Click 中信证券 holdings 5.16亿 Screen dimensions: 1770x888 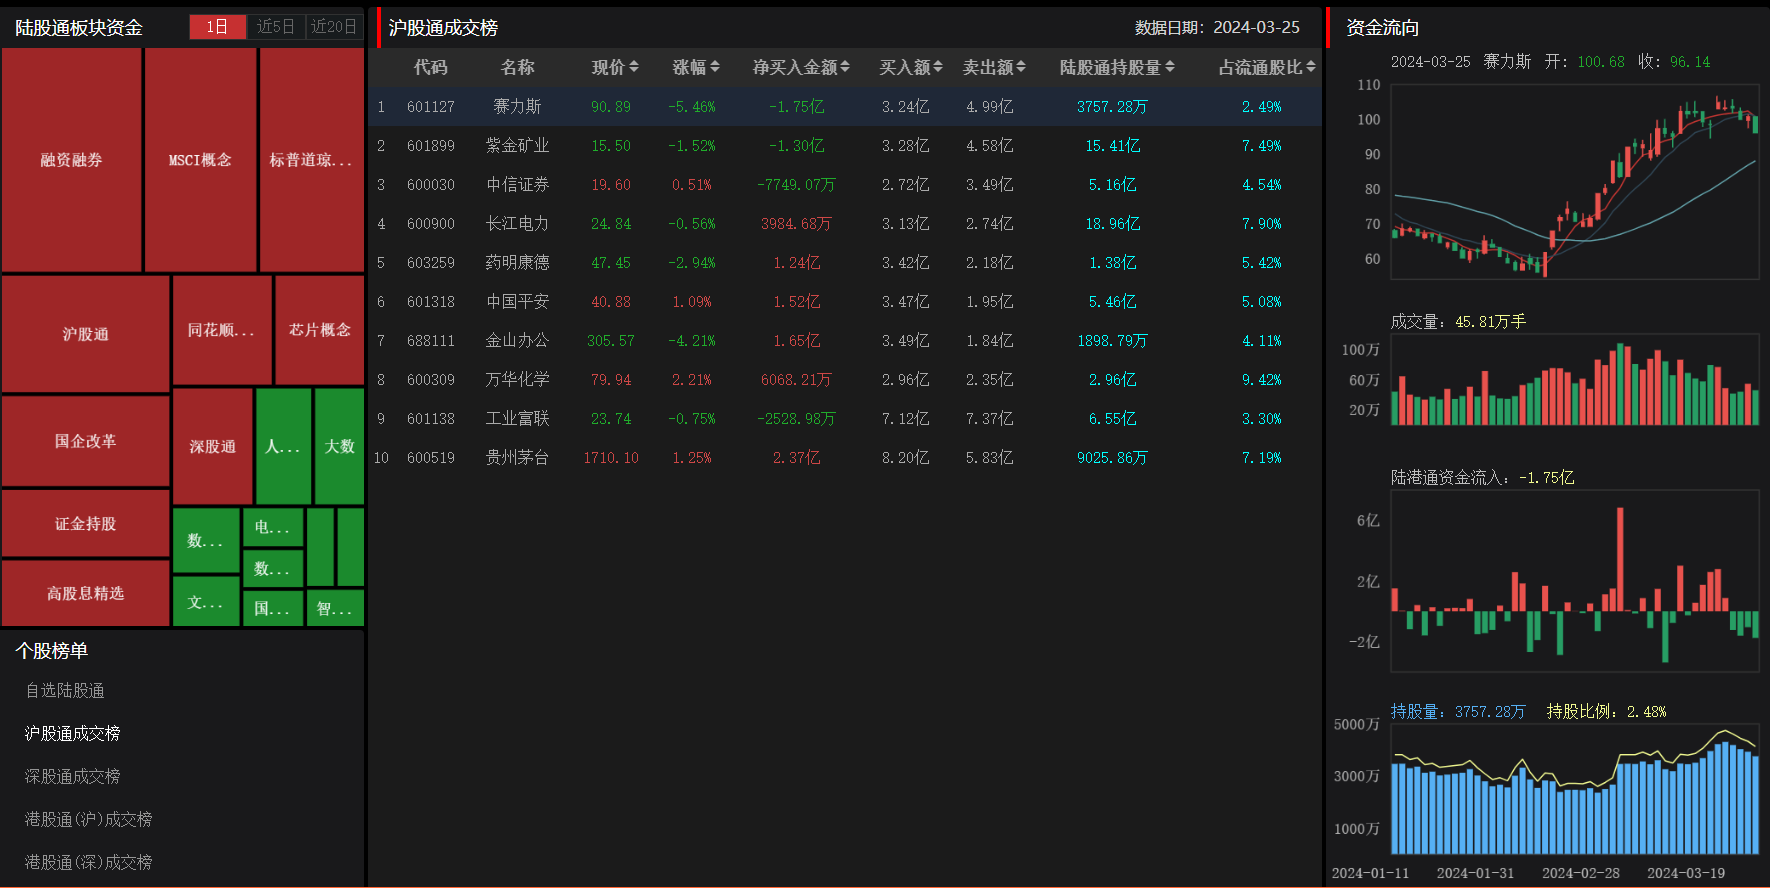click(x=1112, y=185)
